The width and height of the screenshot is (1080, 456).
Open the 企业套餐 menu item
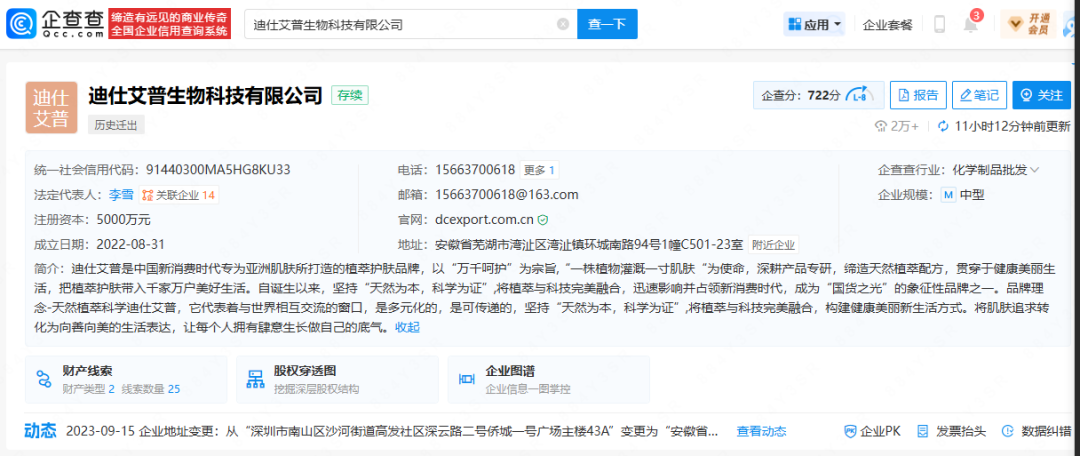887,25
